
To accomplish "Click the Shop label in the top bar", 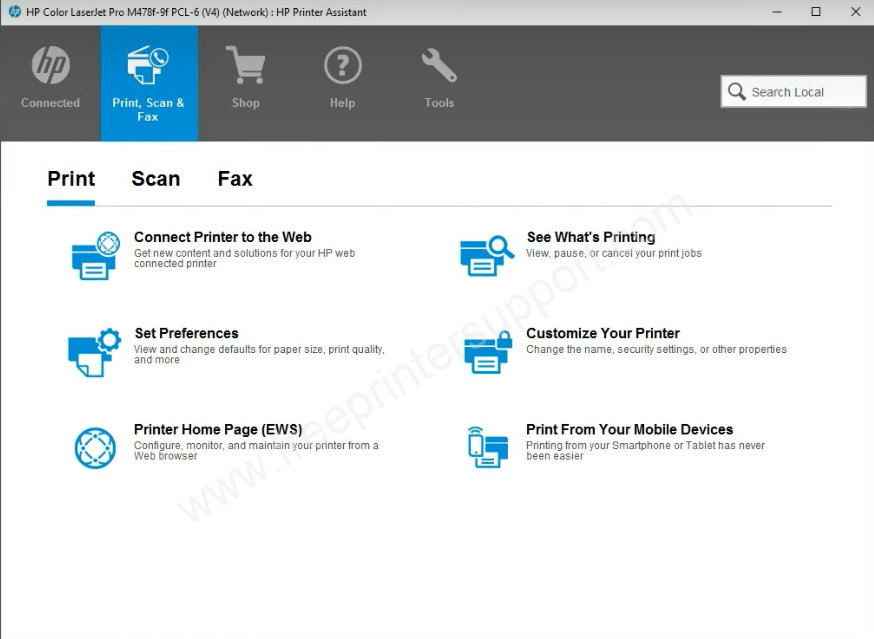I will coord(245,103).
